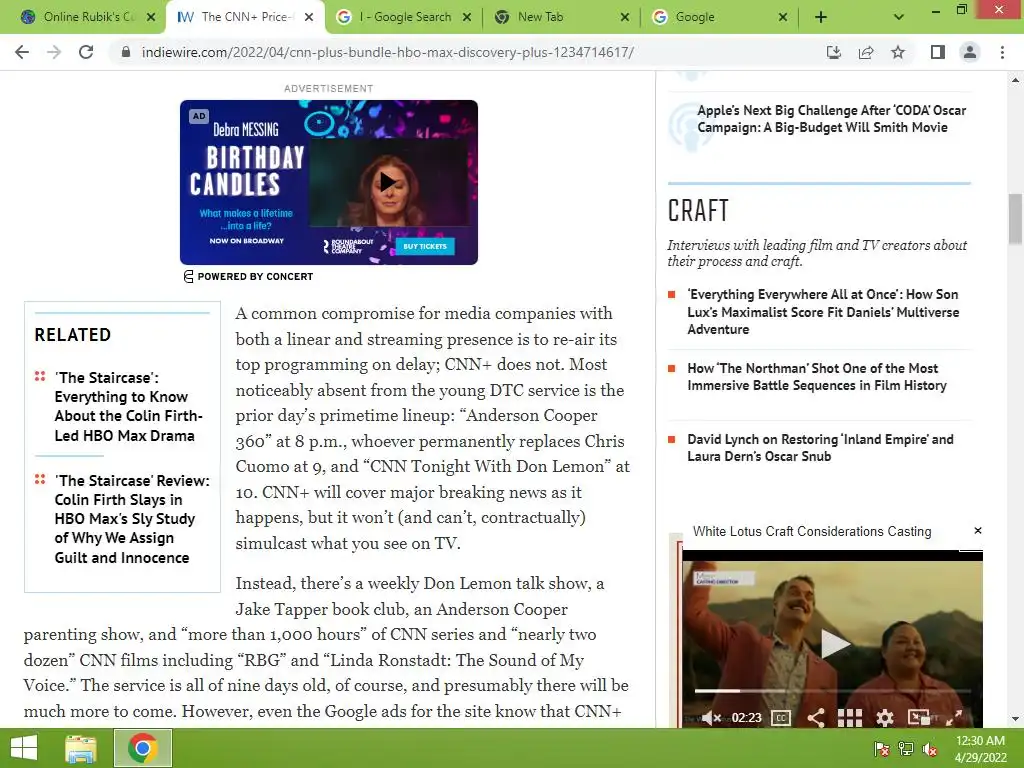
Task: Click the forward navigation arrow
Action: point(54,52)
